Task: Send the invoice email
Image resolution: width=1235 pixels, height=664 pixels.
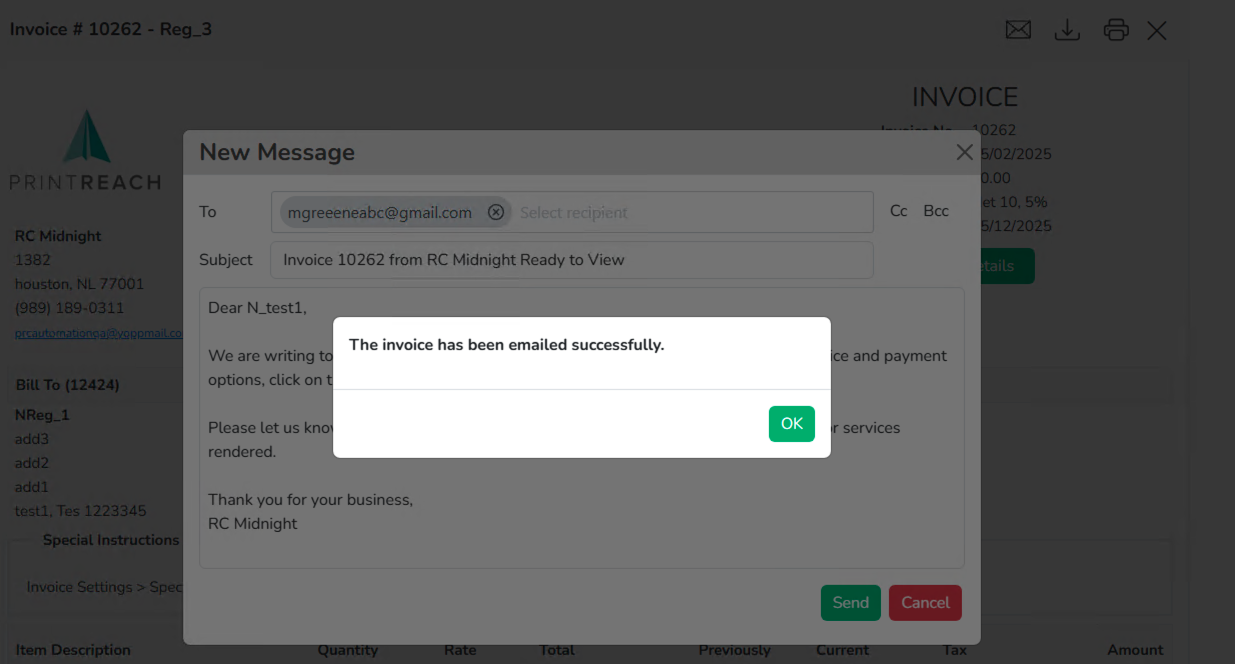Action: point(850,602)
